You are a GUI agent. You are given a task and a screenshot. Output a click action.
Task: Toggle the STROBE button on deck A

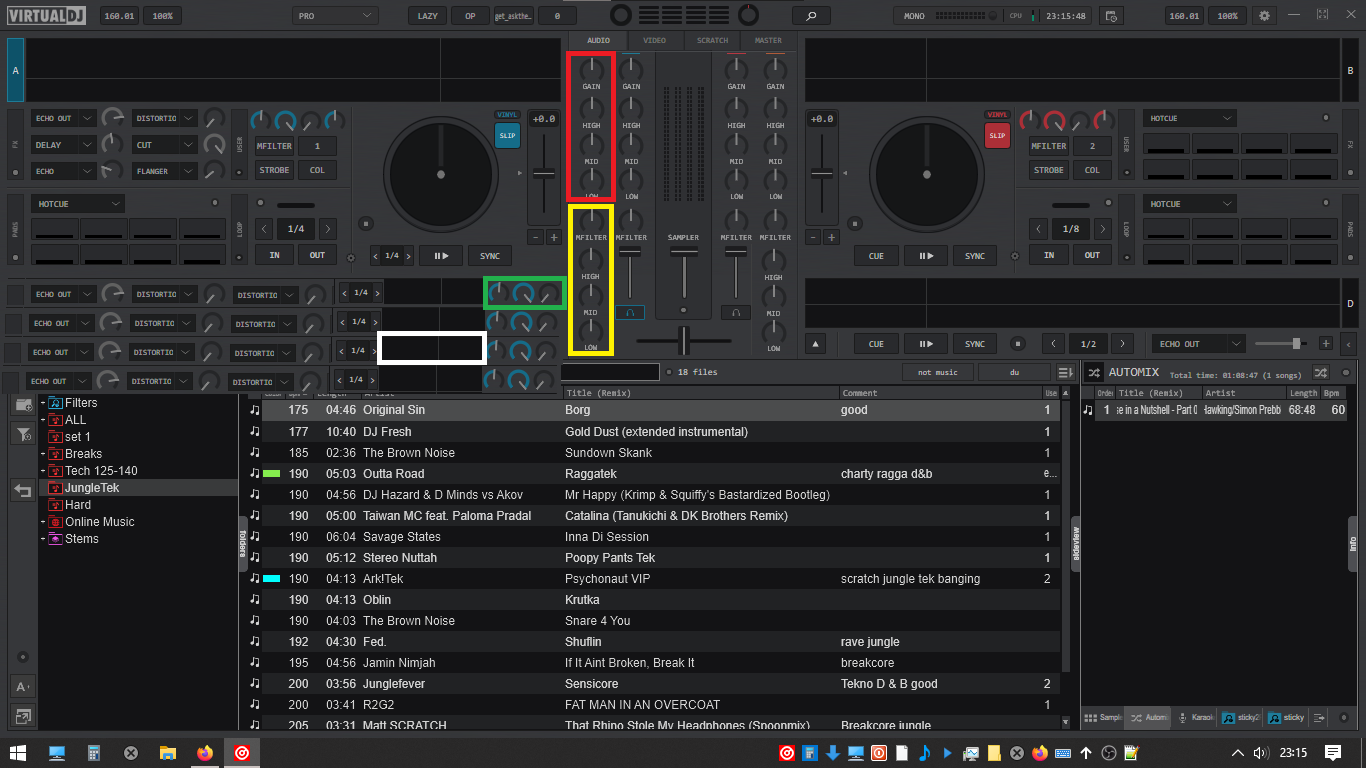(274, 170)
